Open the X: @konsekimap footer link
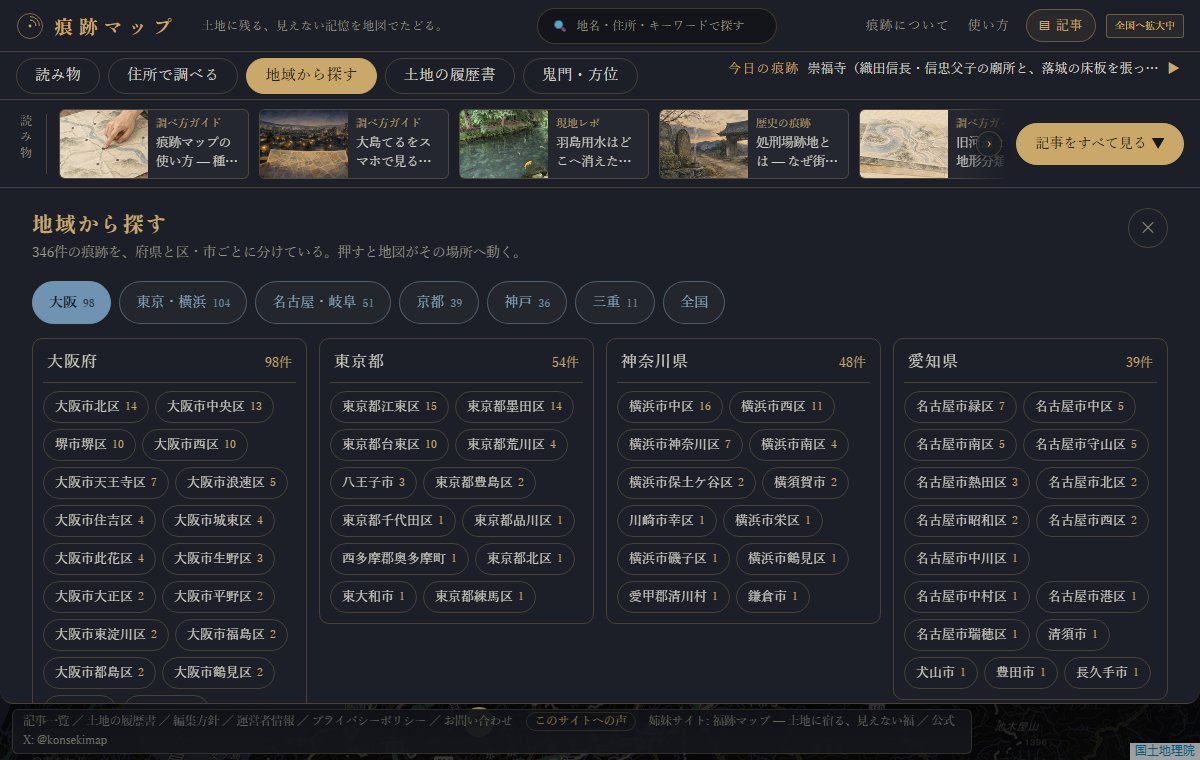Screen dimensions: 1200x760 [64, 741]
